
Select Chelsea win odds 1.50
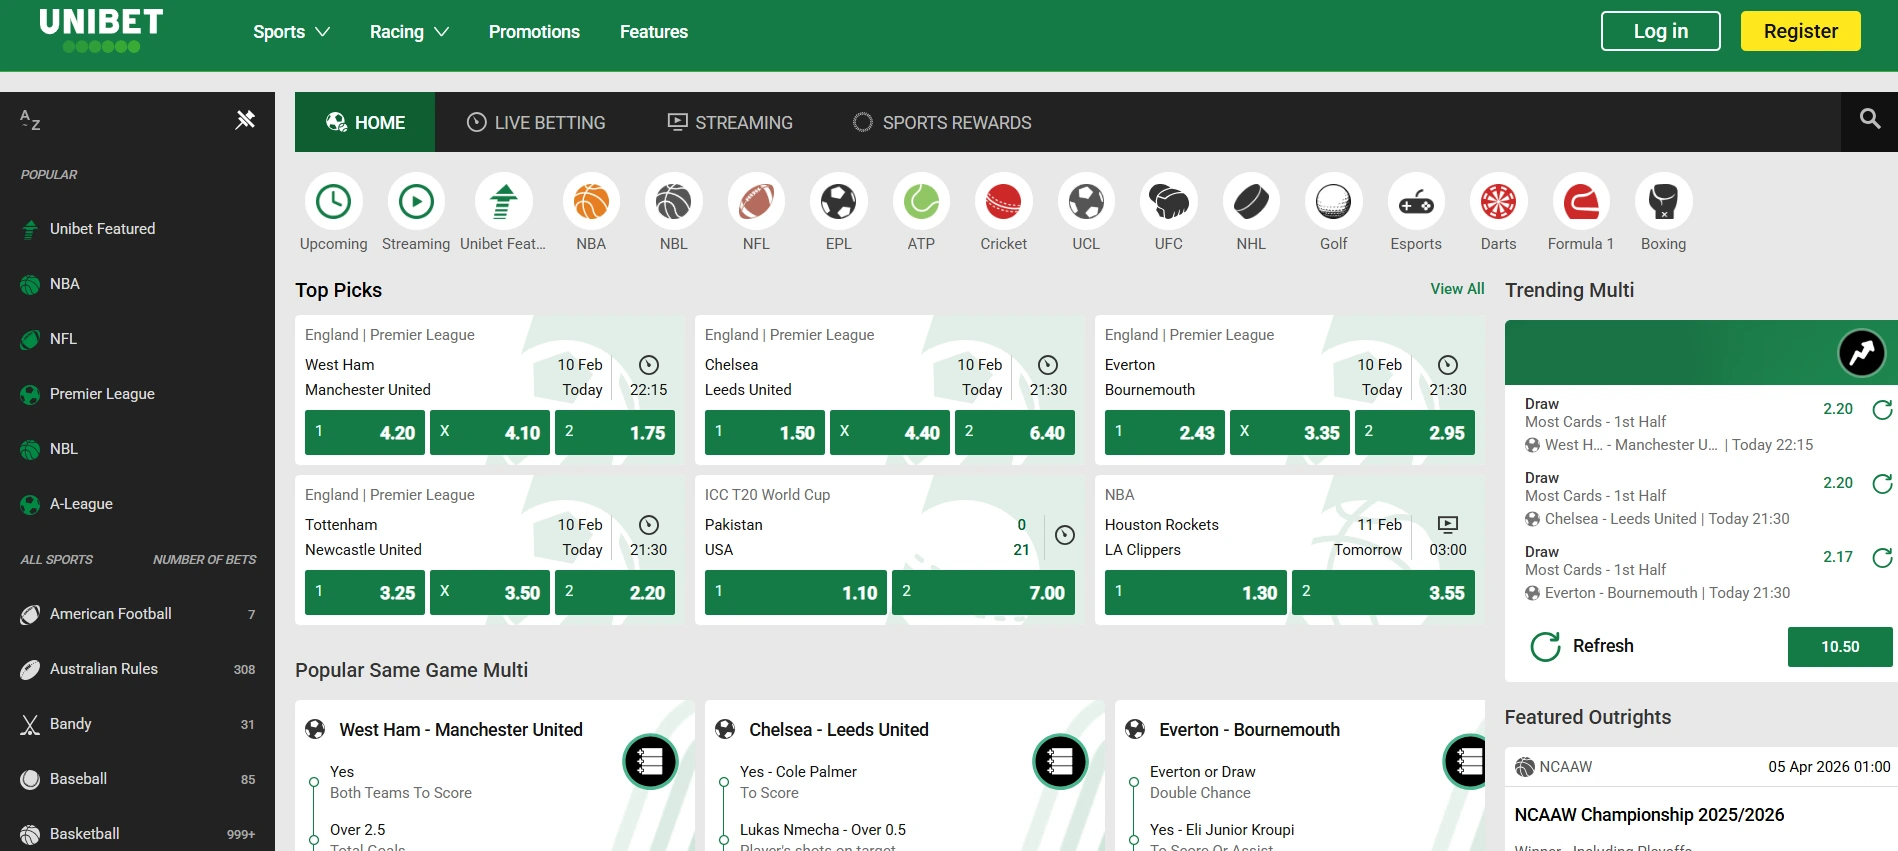(765, 433)
